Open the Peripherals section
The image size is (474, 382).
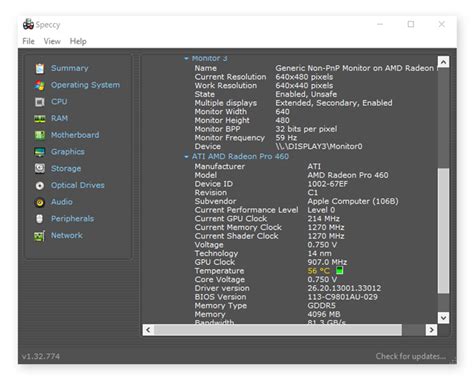(72, 219)
